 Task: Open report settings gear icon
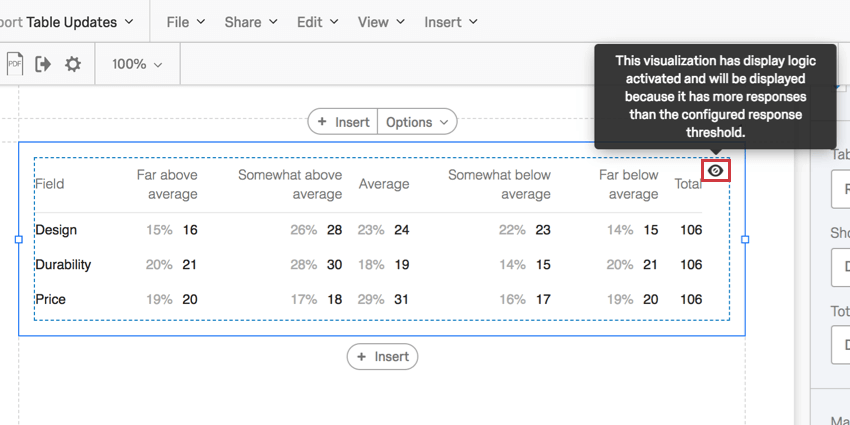[x=73, y=64]
